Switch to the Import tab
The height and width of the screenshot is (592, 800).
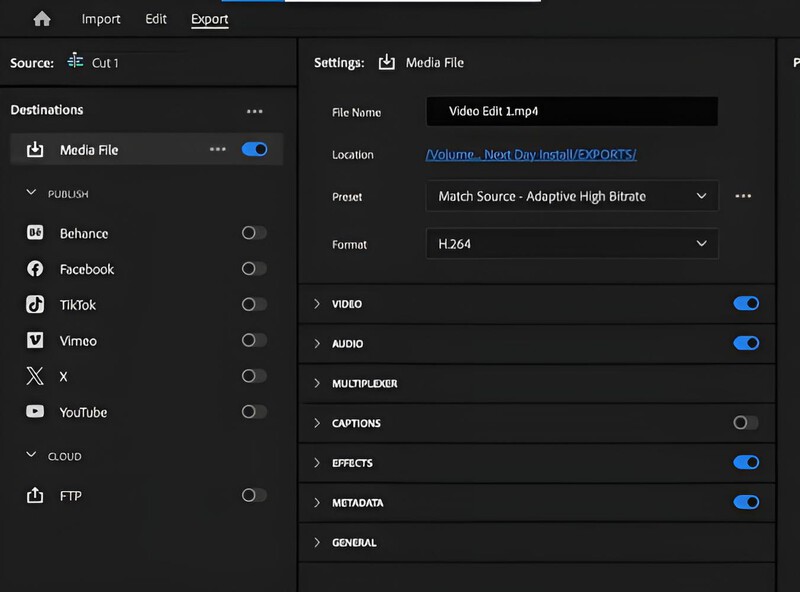coord(101,19)
